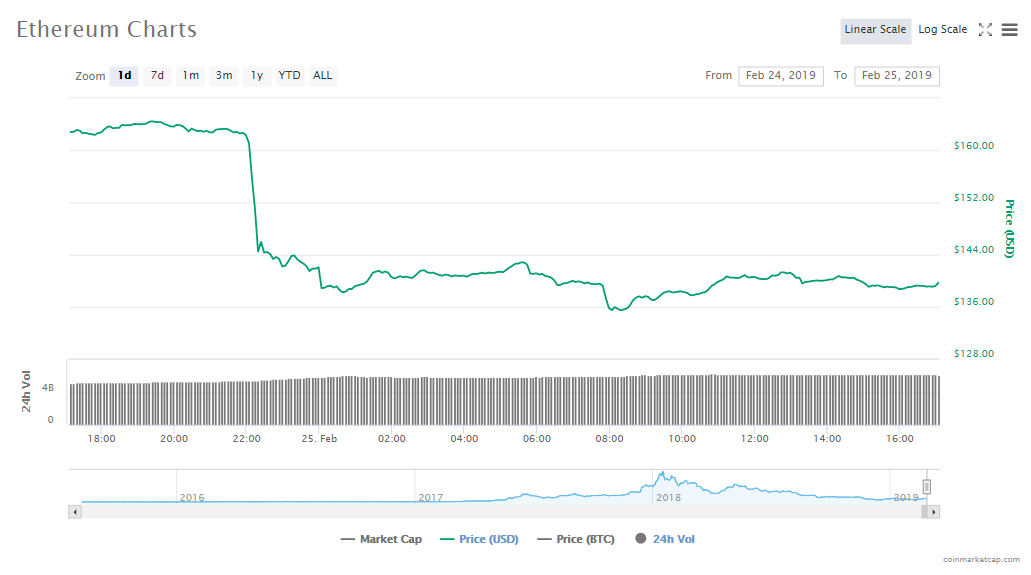This screenshot has height=575, width=1031.
Task: Edit the To date field
Action: [x=896, y=76]
